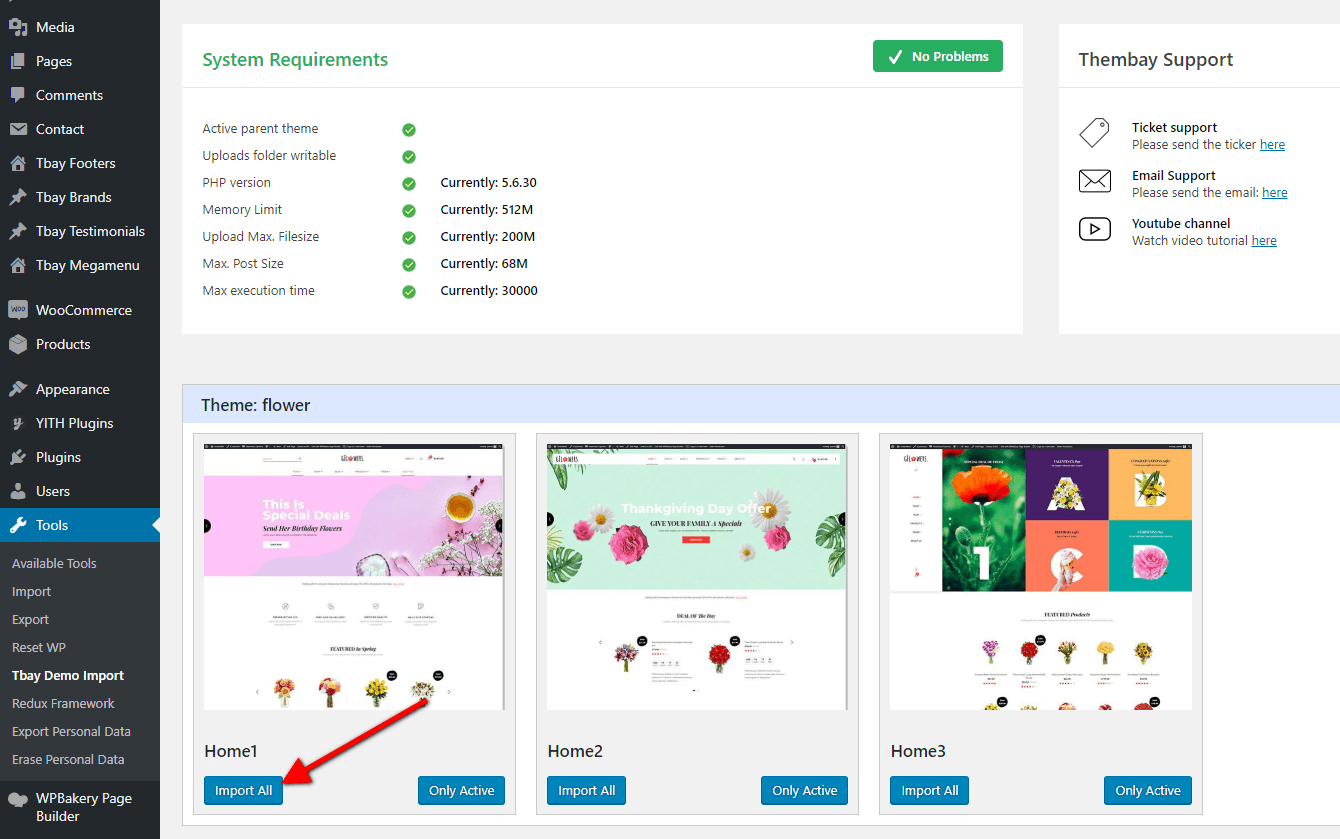Click the Home2 demo preview thumbnail
Screen dimensions: 1340x839
pyautogui.click(x=697, y=578)
